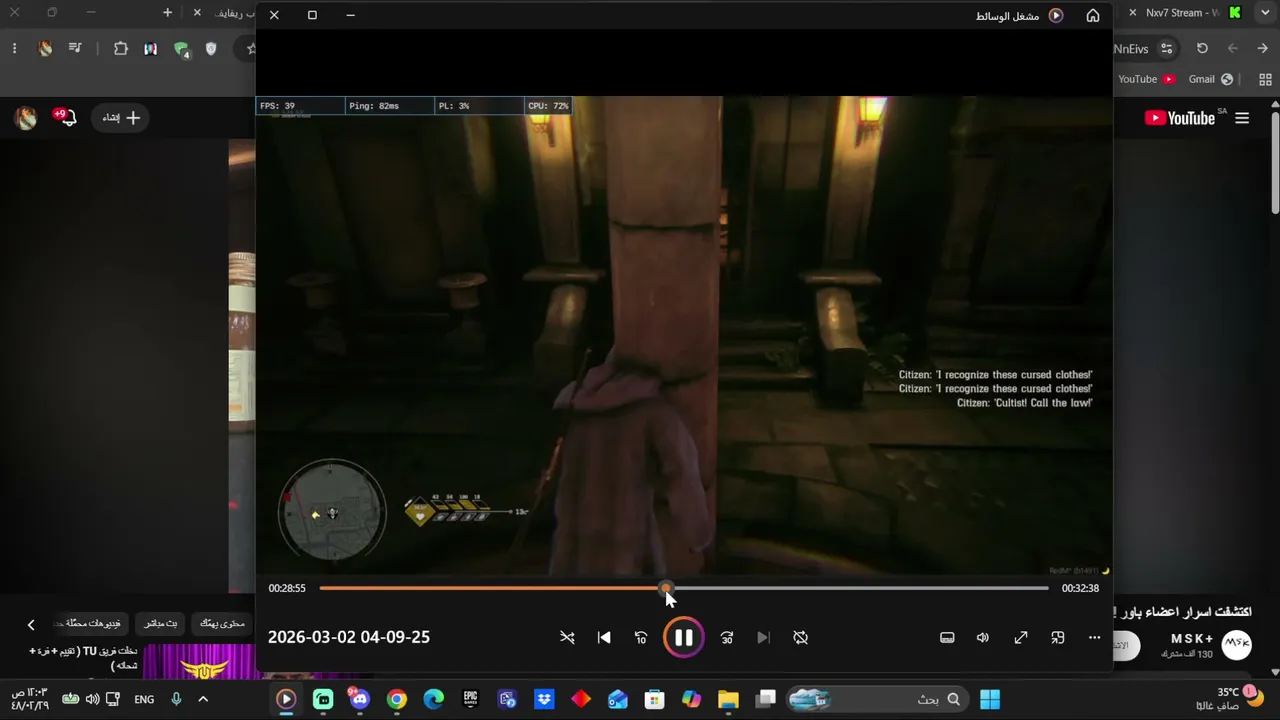
Task: Click the YouTube Create button
Action: coord(121,118)
